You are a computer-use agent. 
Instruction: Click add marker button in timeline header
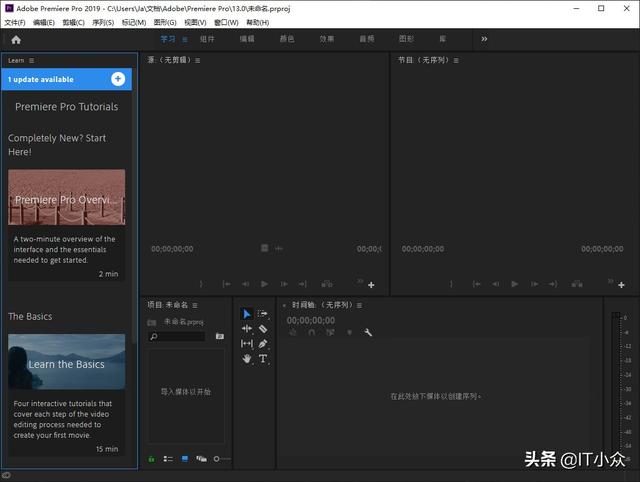pyautogui.click(x=349, y=333)
